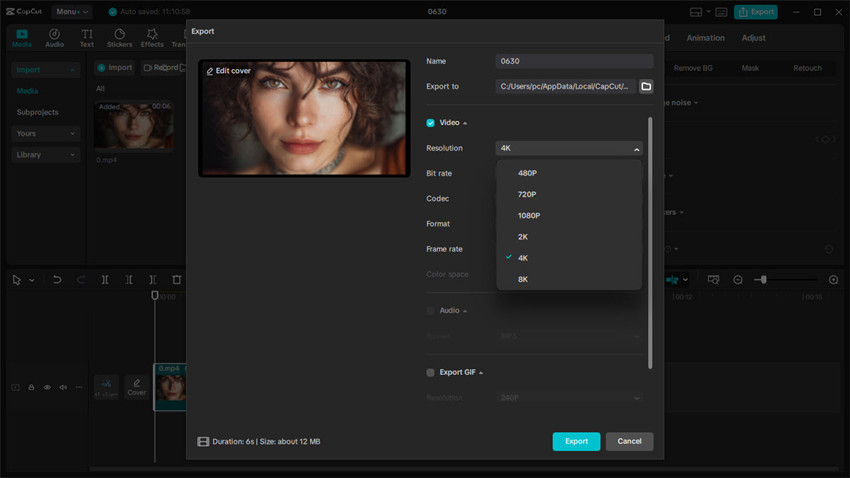Click the Record button in media panel
Viewport: 850px width, 478px height.
tap(161, 68)
